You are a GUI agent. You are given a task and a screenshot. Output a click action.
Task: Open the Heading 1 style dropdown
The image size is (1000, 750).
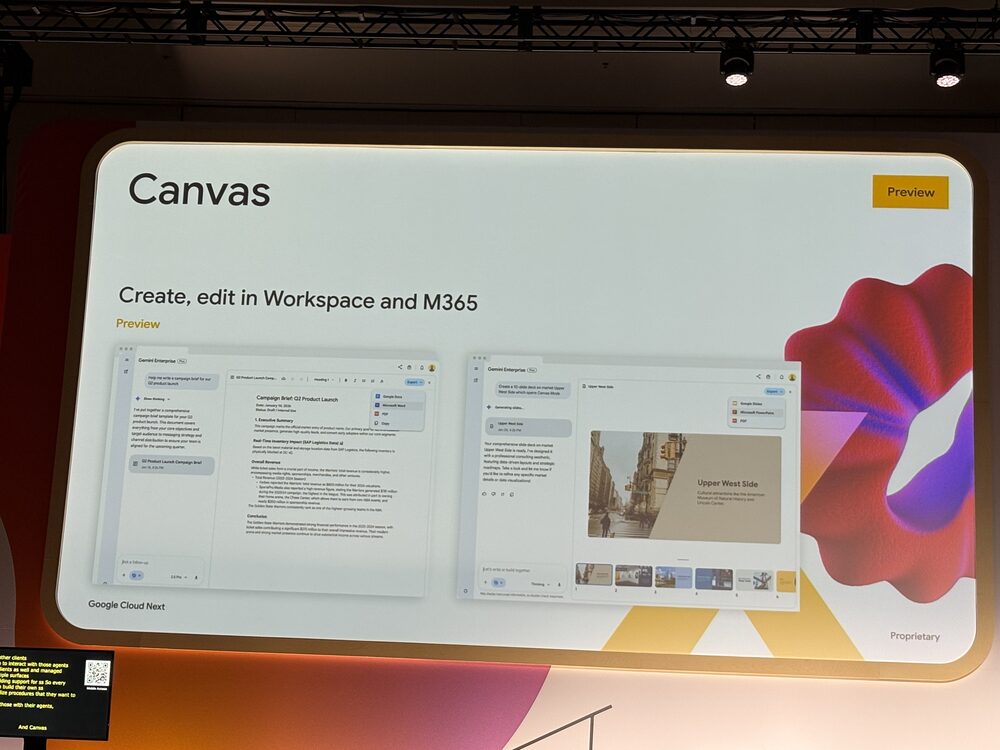tap(322, 380)
